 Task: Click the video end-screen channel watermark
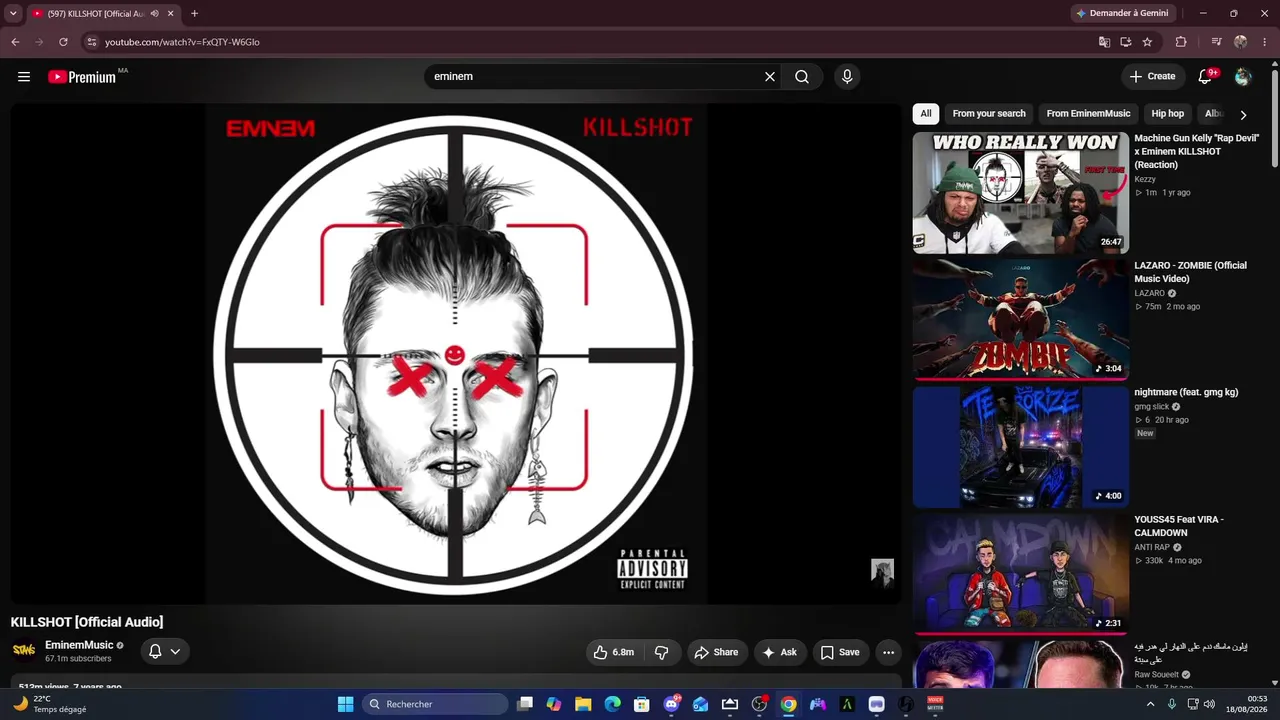click(x=882, y=573)
